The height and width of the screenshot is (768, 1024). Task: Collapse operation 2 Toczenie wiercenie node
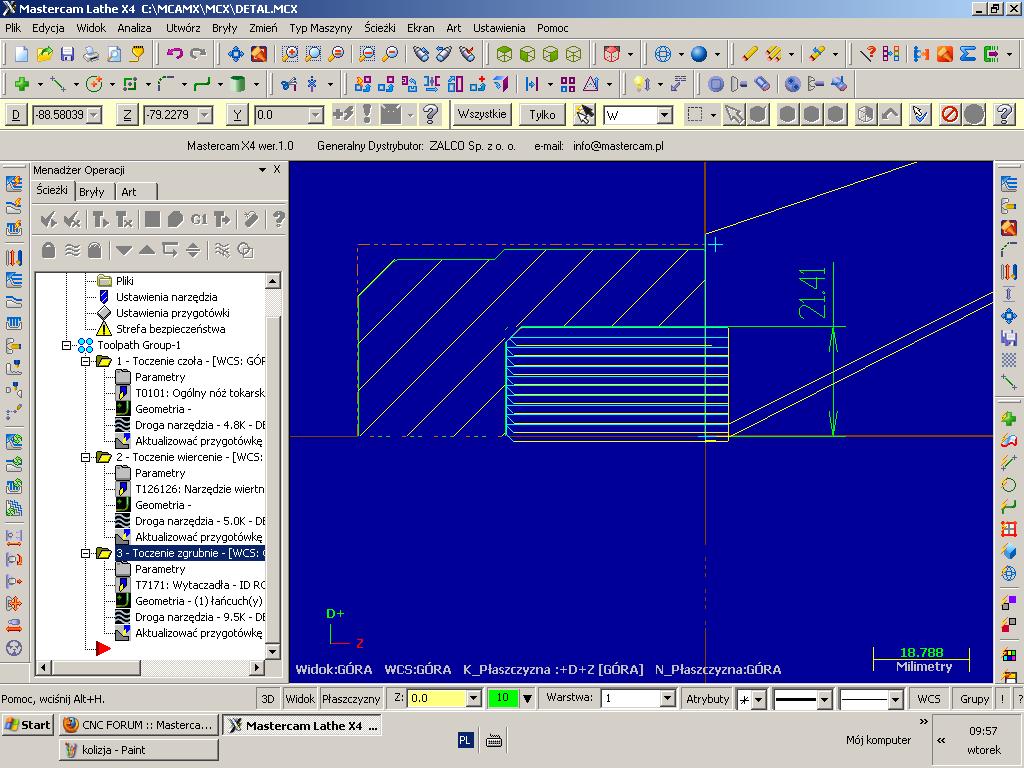86,457
